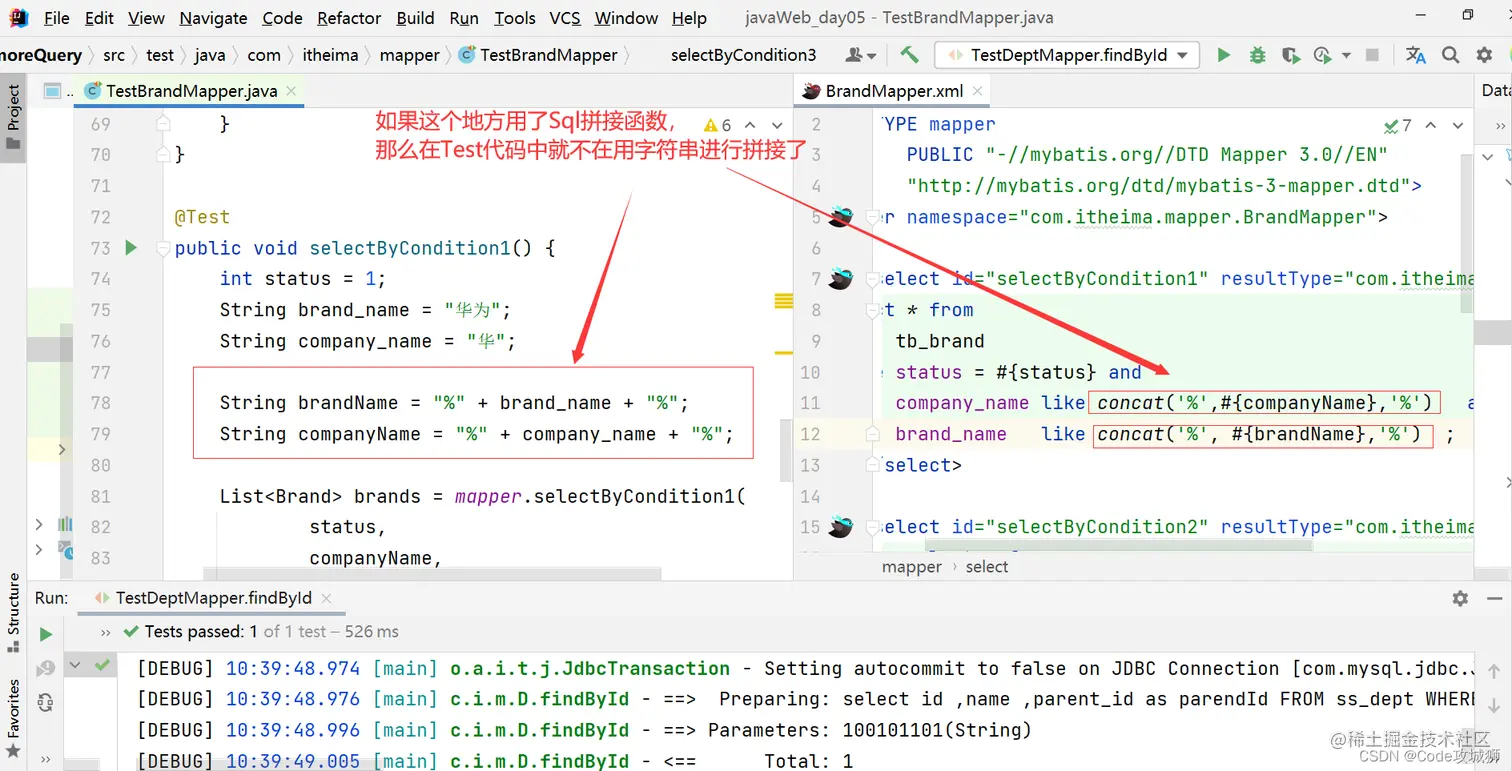Collapse block with fold marker at line 69
The width and height of the screenshot is (1512, 771).
coord(164,125)
